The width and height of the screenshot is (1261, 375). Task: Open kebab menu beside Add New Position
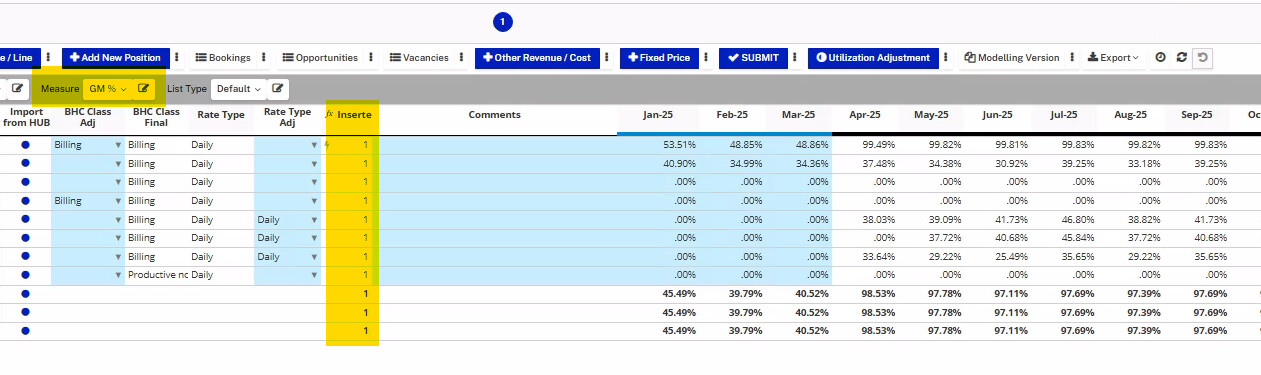(x=177, y=58)
